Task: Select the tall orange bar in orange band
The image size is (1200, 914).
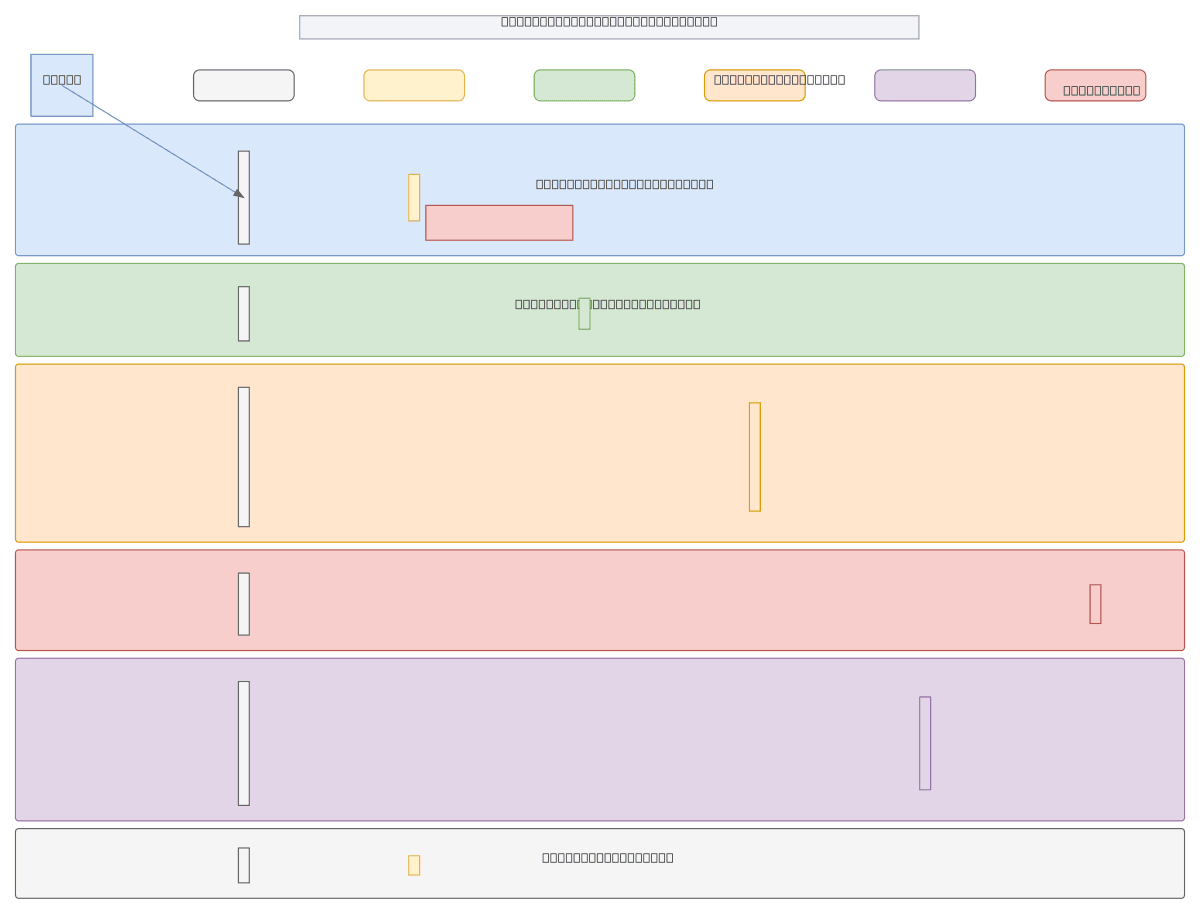Action: [x=755, y=456]
